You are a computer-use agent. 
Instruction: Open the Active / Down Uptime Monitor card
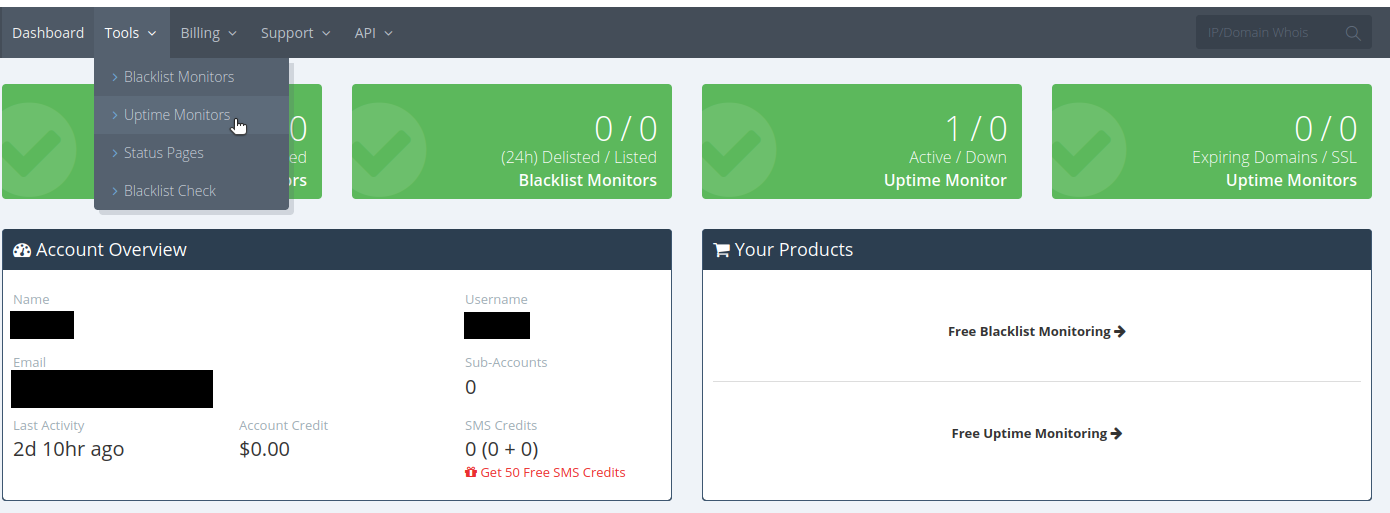point(862,141)
